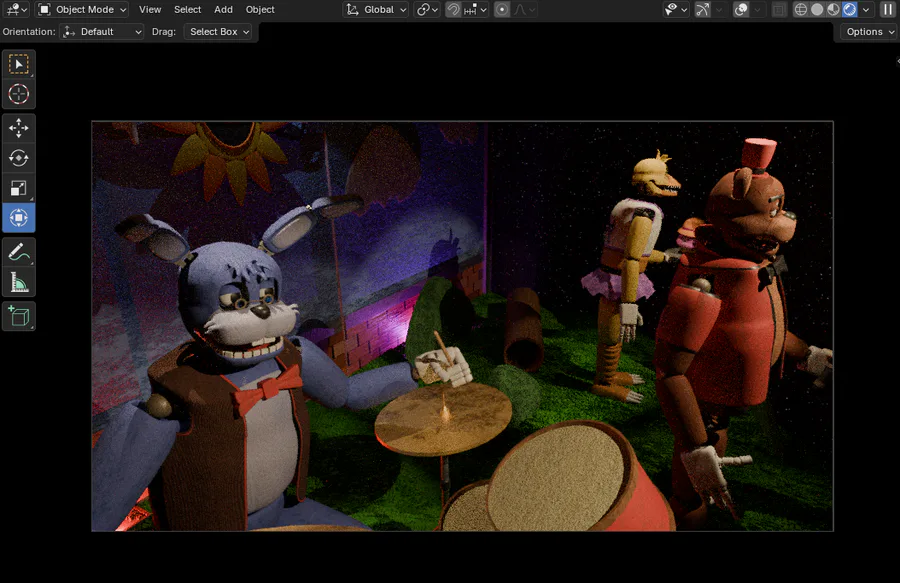This screenshot has height=583, width=900.
Task: Pause the viewport render preview
Action: pyautogui.click(x=888, y=9)
